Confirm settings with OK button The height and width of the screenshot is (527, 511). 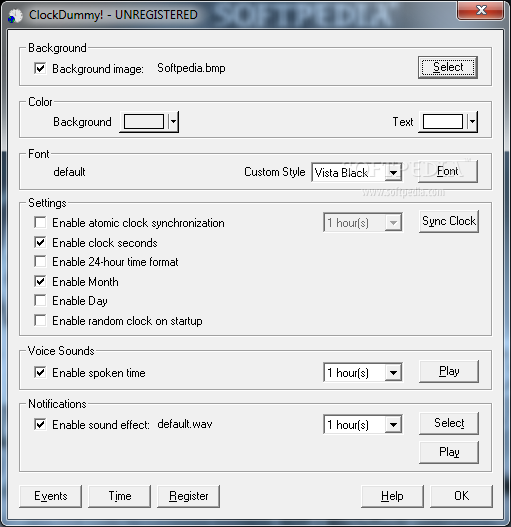point(462,496)
